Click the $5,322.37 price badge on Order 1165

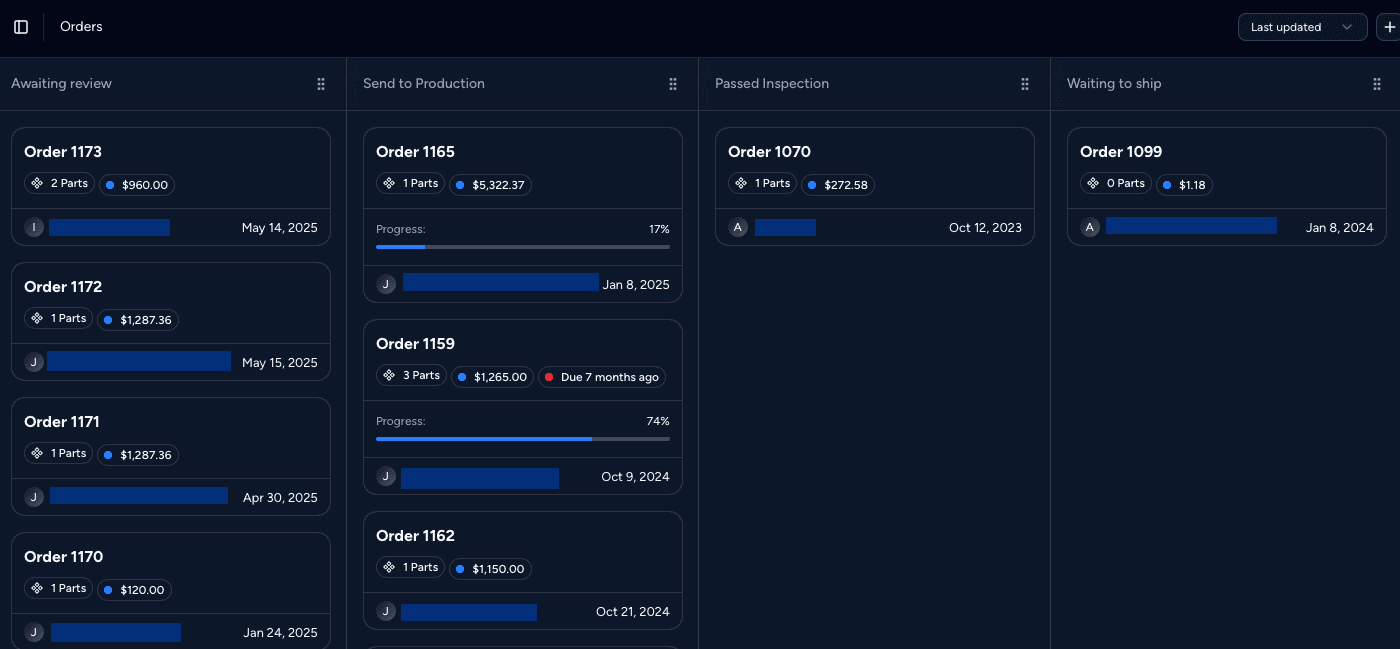tap(490, 184)
